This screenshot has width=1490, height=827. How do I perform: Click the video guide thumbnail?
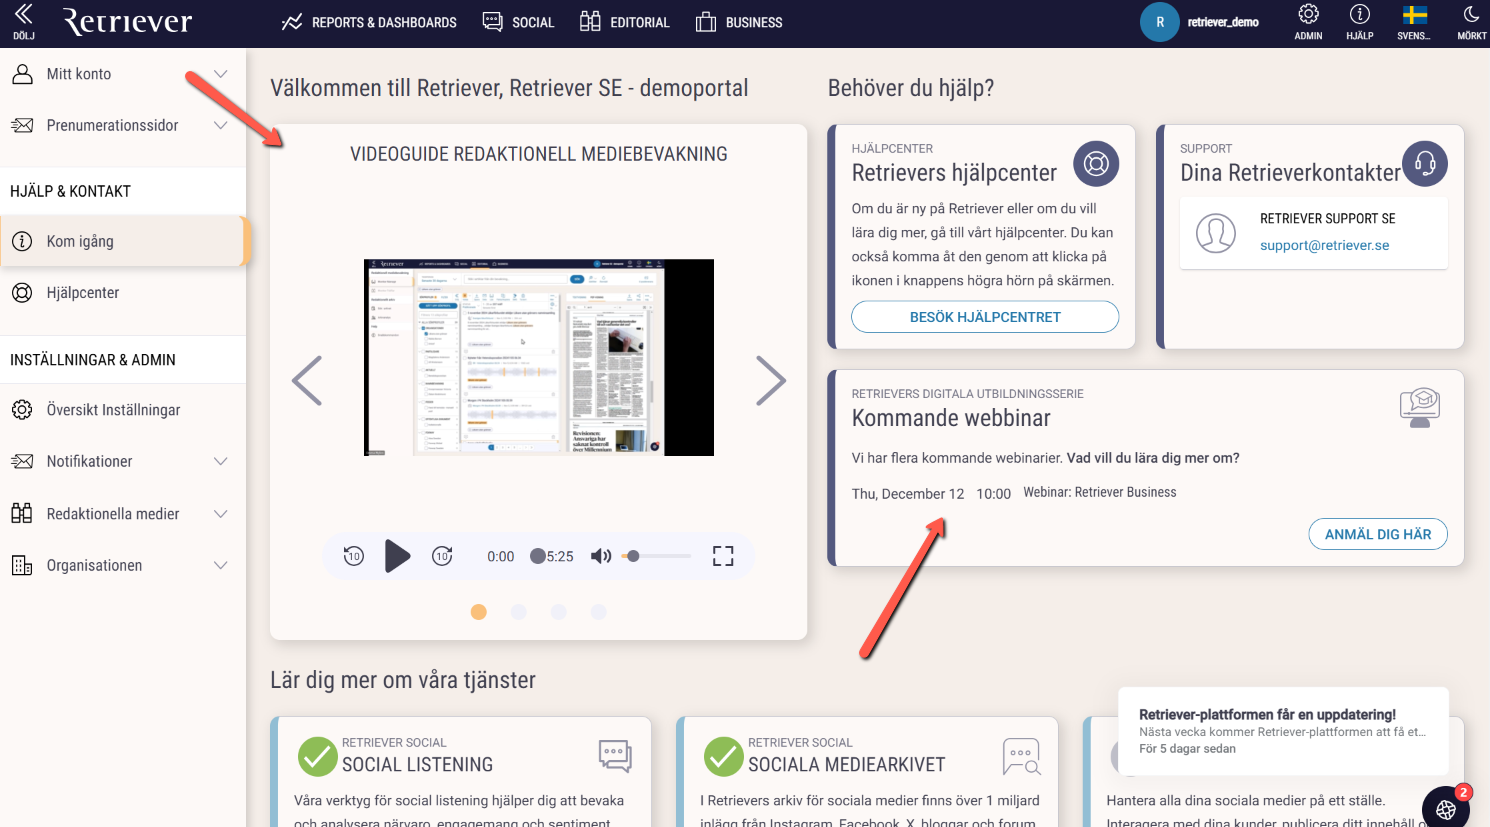click(x=539, y=357)
